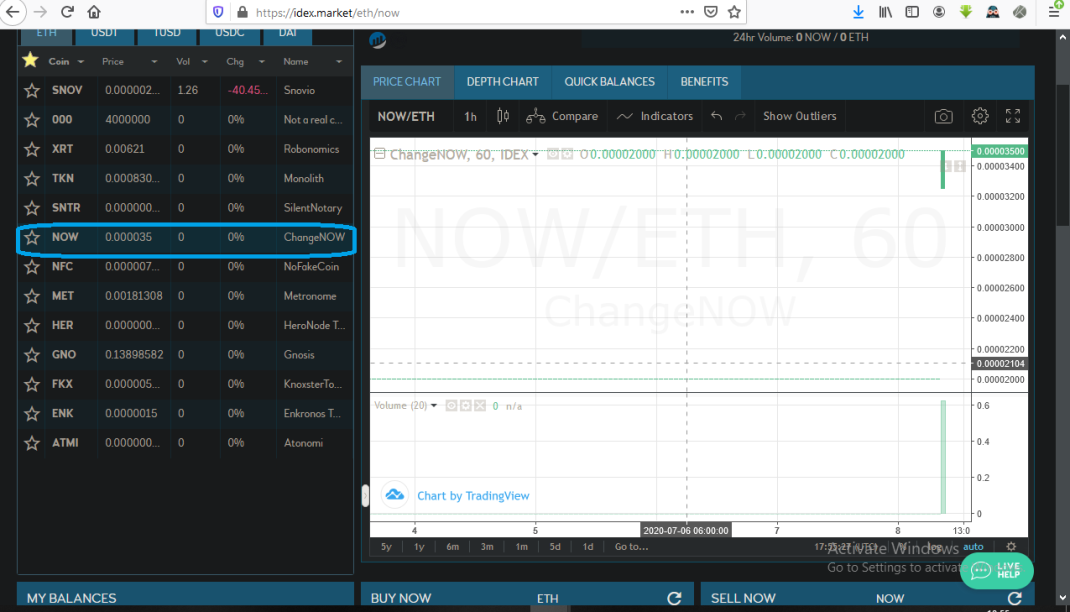The height and width of the screenshot is (612, 1070).
Task: Follow Chart by TradingView link
Action: [473, 496]
